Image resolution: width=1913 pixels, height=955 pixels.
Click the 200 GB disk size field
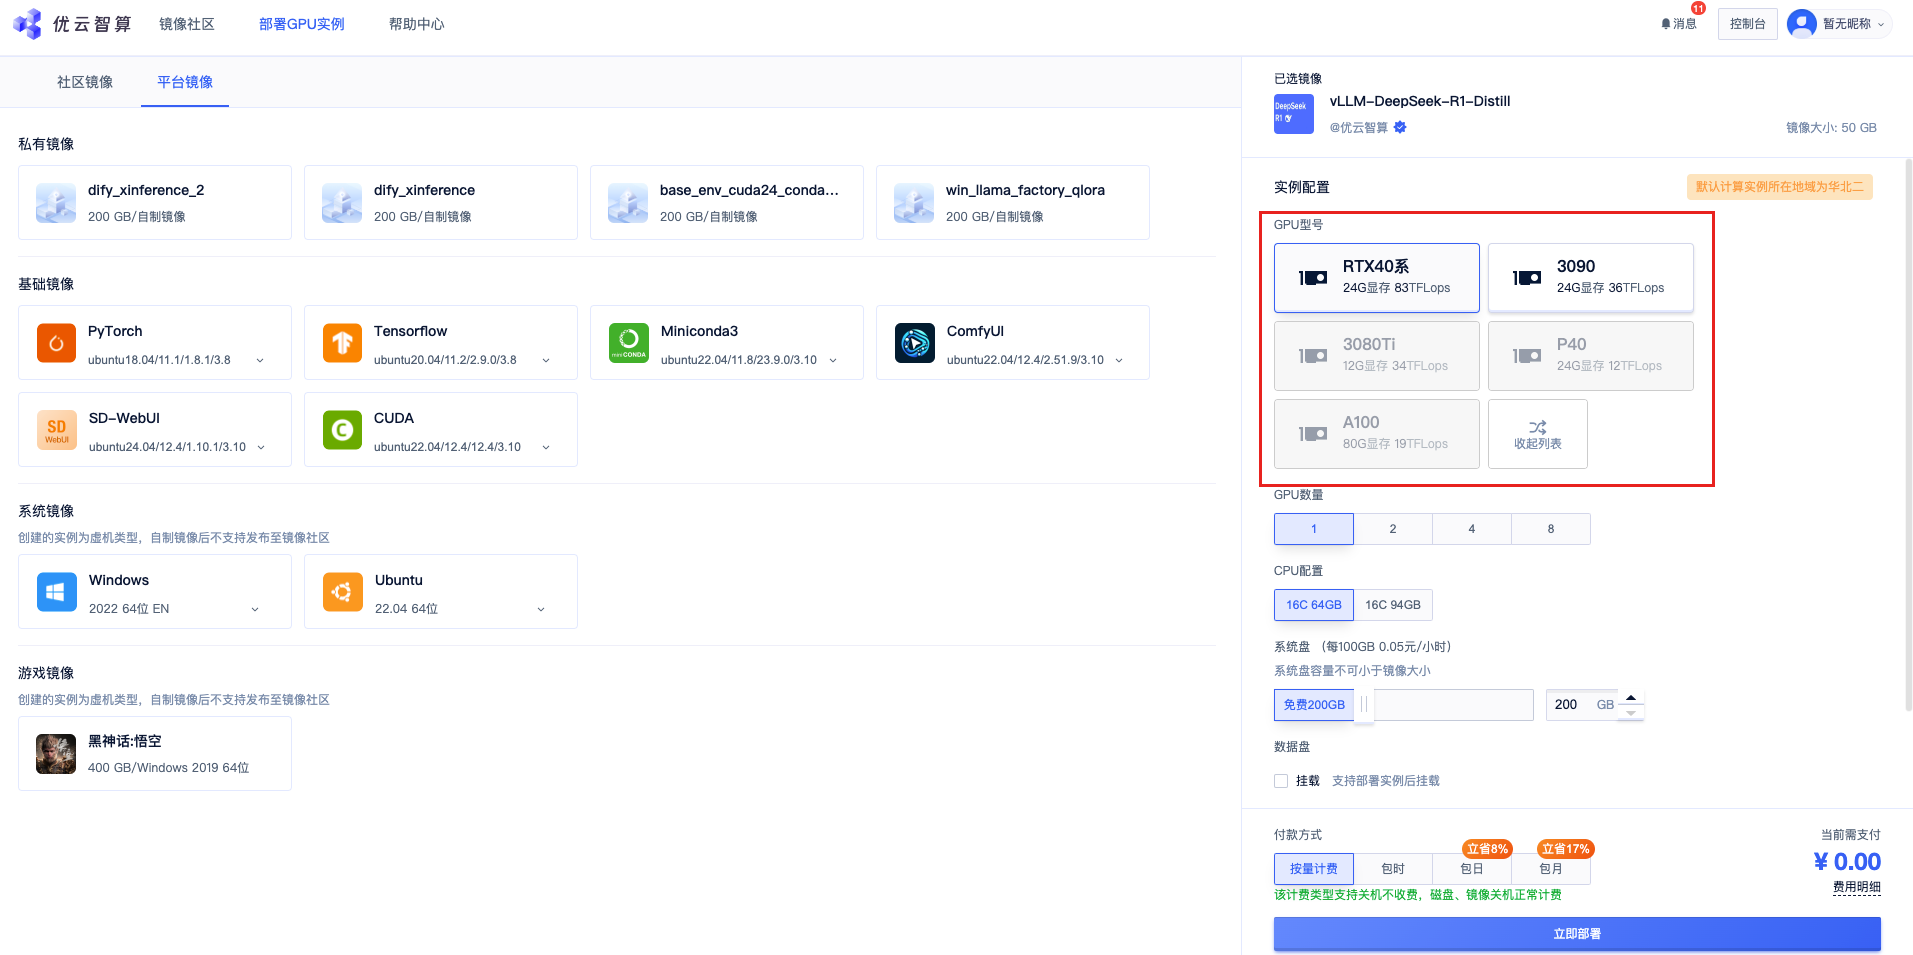coord(1583,705)
